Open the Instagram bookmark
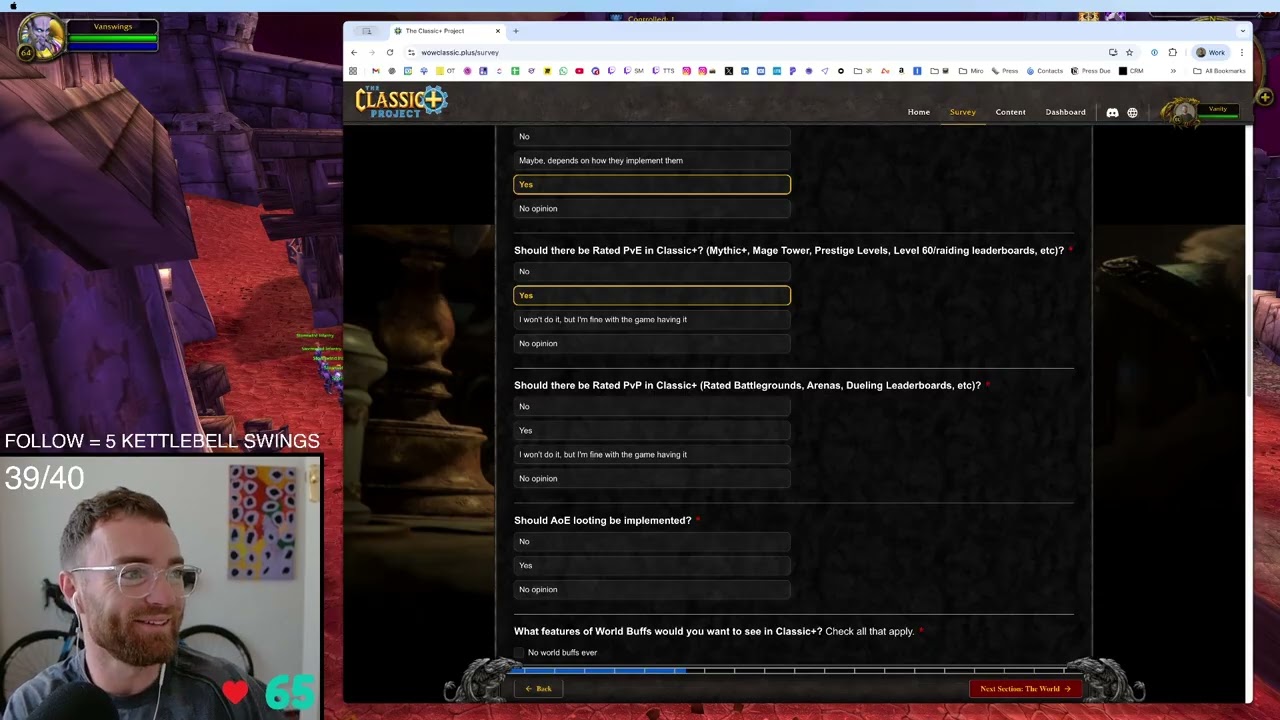 click(687, 71)
